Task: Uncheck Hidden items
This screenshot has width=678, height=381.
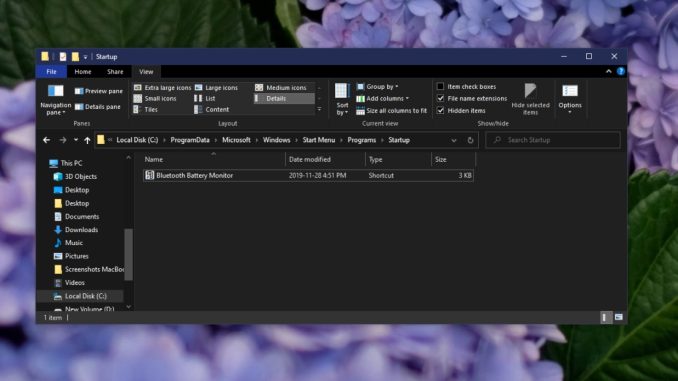Action: [440, 111]
